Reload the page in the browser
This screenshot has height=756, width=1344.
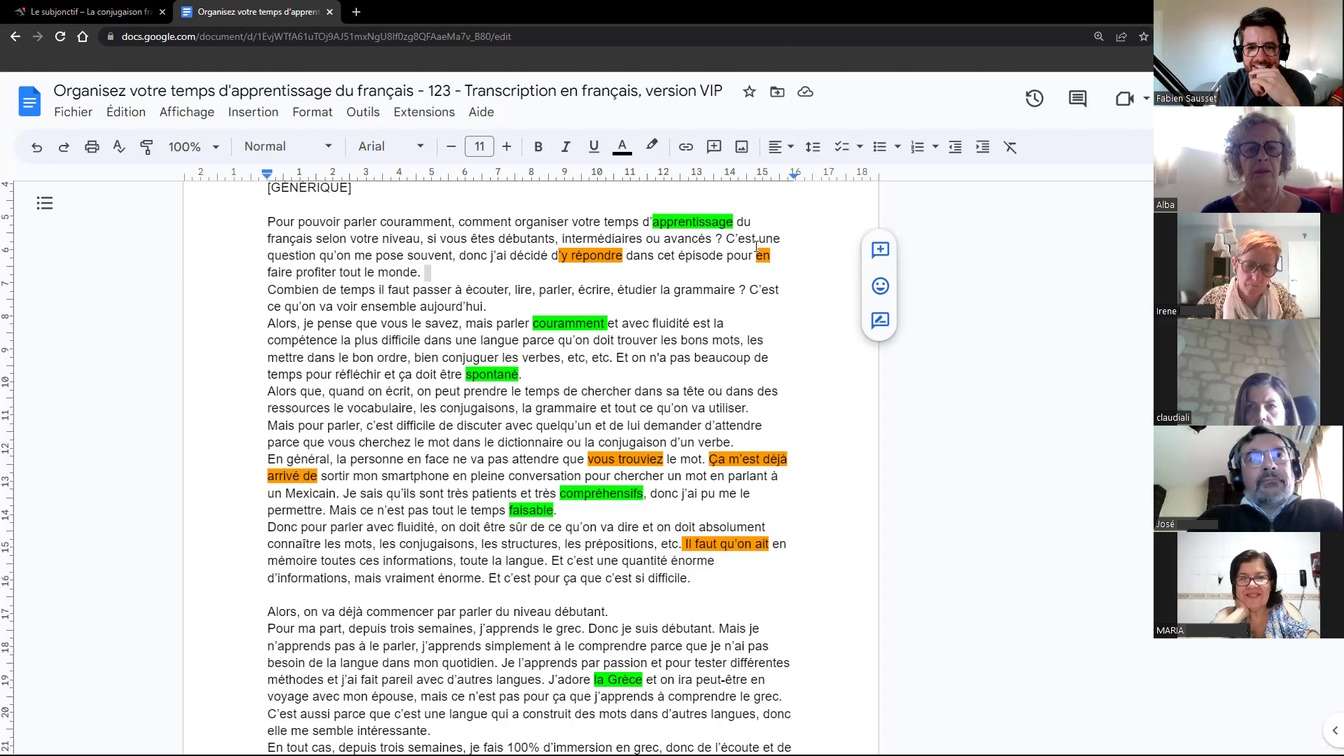[x=60, y=37]
